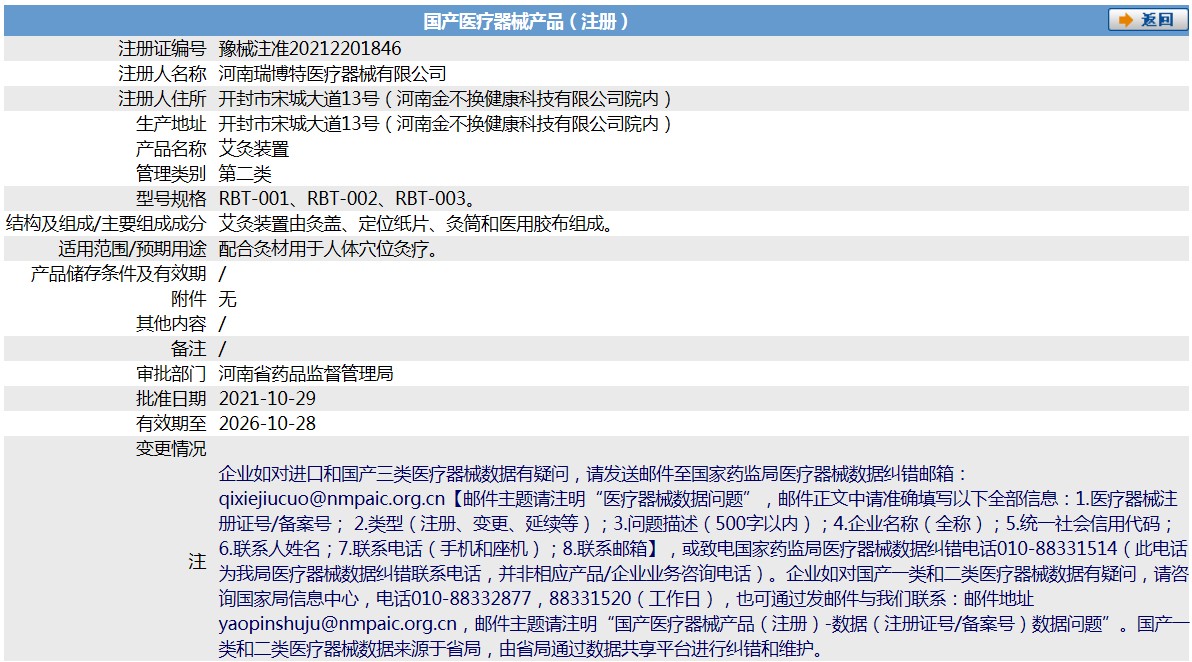Click the 适用范围/预期用途 label
Screen dimensions: 1192x662
(x=132, y=249)
